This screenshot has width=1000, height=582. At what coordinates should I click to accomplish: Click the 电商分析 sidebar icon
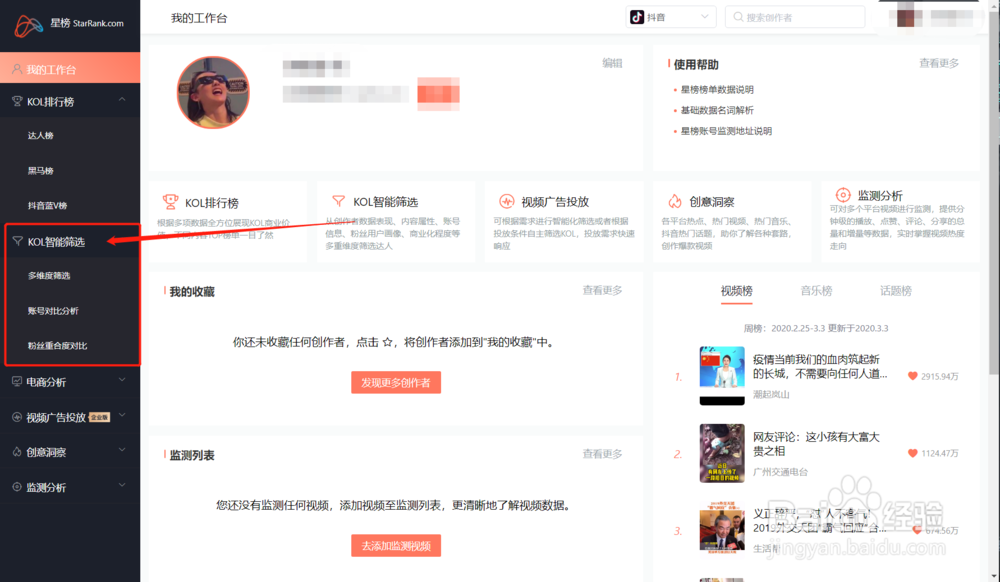point(18,381)
